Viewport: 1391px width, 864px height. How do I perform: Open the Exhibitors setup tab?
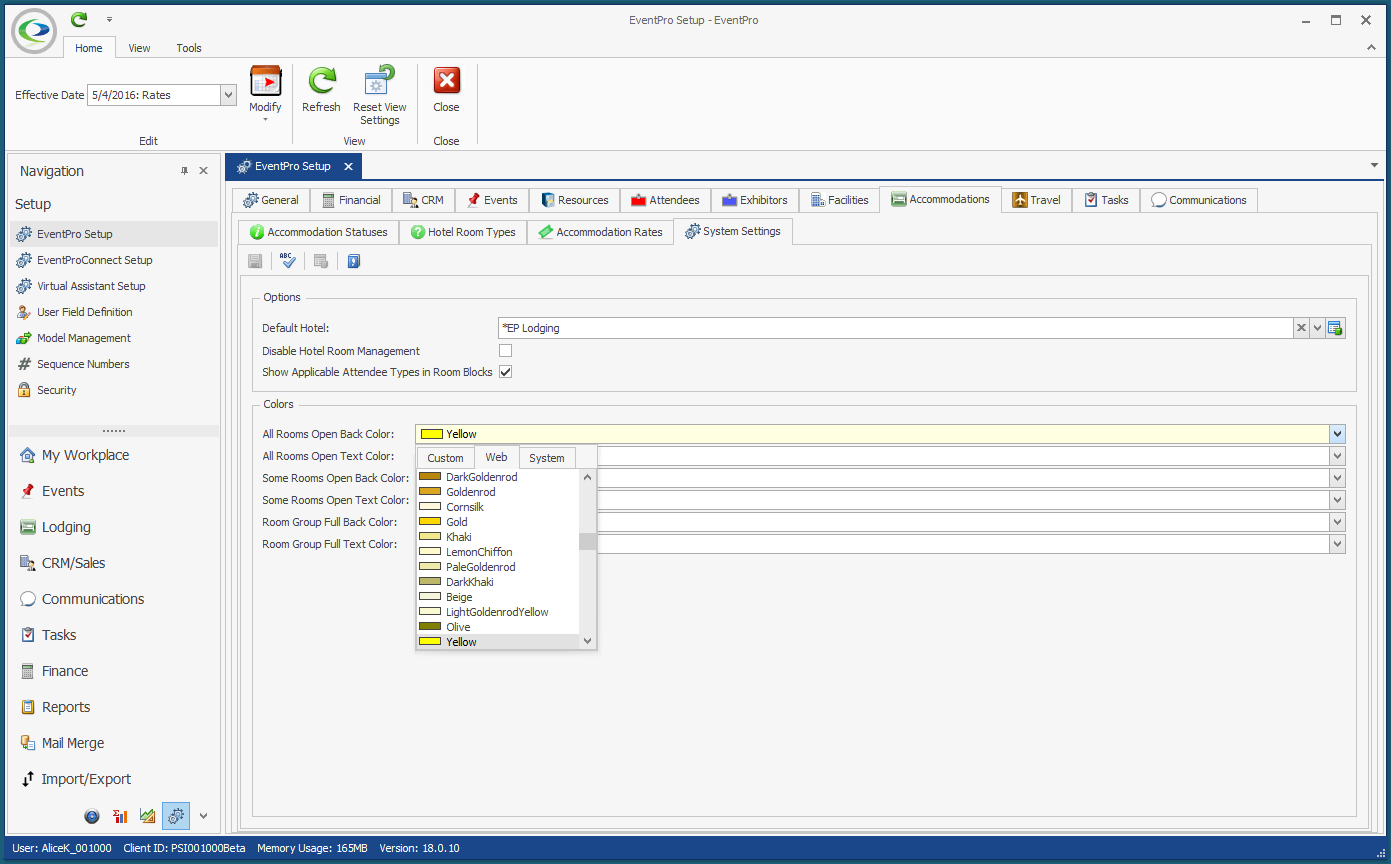pos(754,200)
